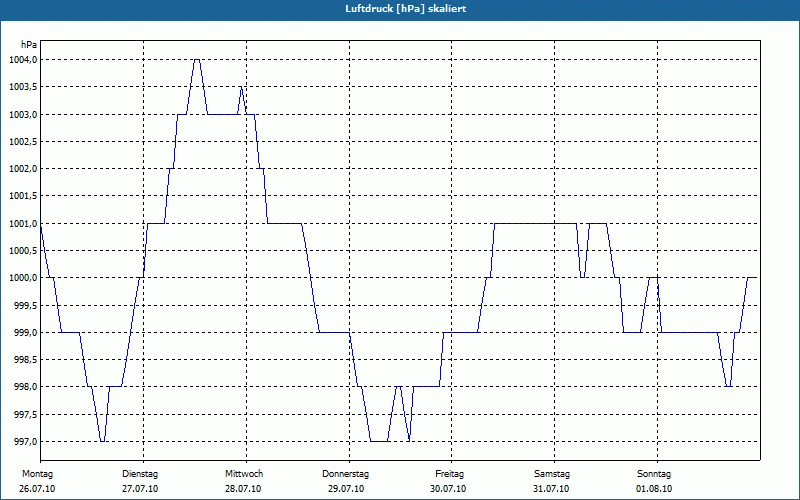Click the title 'Luftdruck [hPa] skaliert'
The image size is (800, 500).
[x=406, y=9]
